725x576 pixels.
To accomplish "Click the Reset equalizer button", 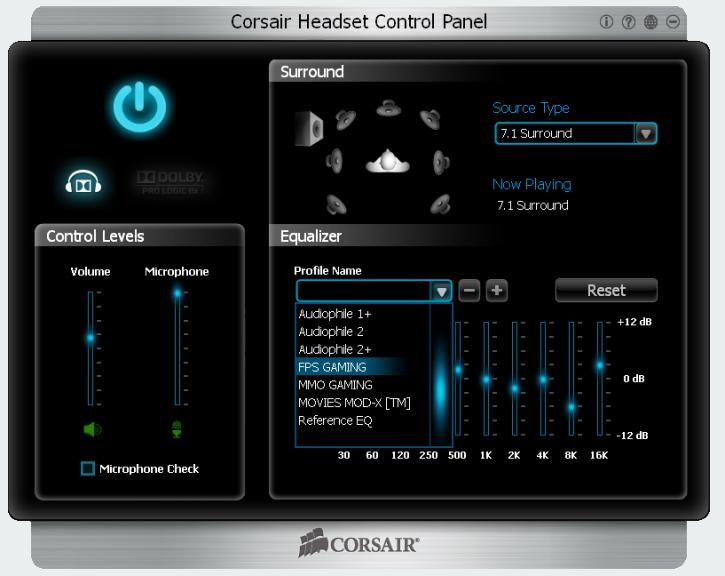I will pyautogui.click(x=606, y=290).
